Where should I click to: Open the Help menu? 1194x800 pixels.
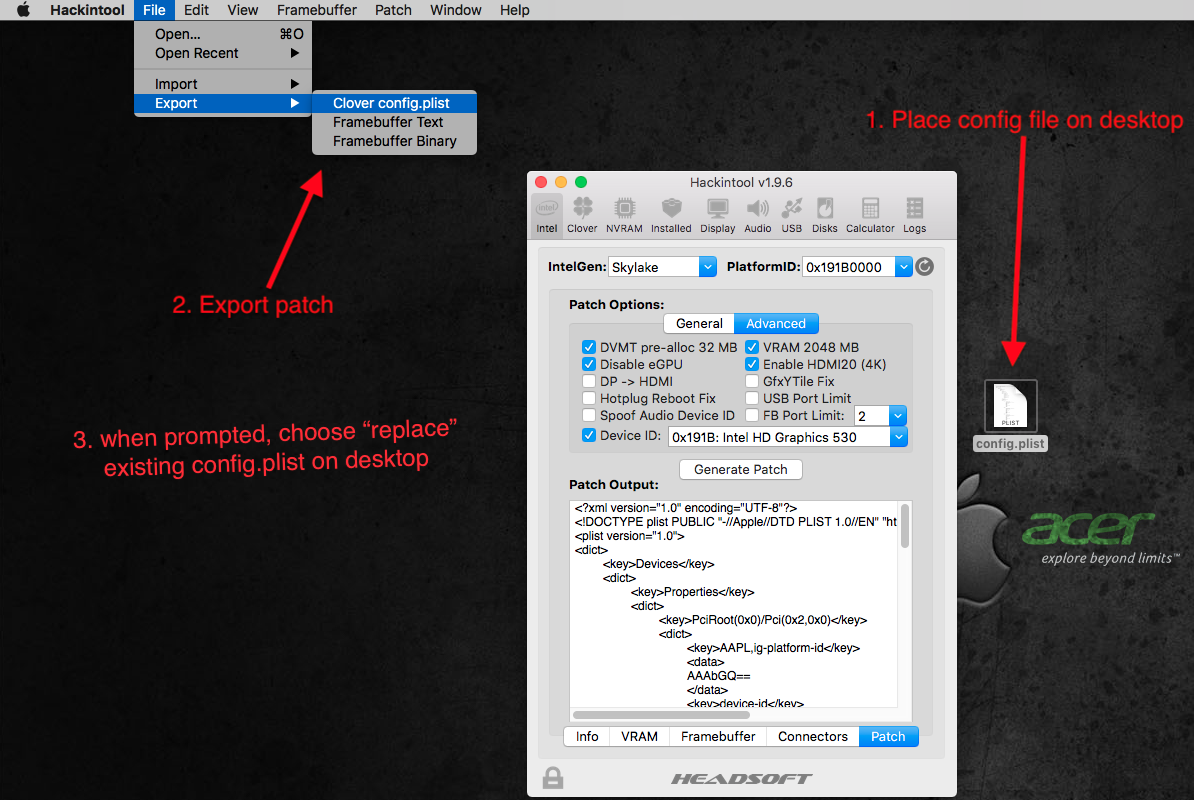click(x=515, y=10)
